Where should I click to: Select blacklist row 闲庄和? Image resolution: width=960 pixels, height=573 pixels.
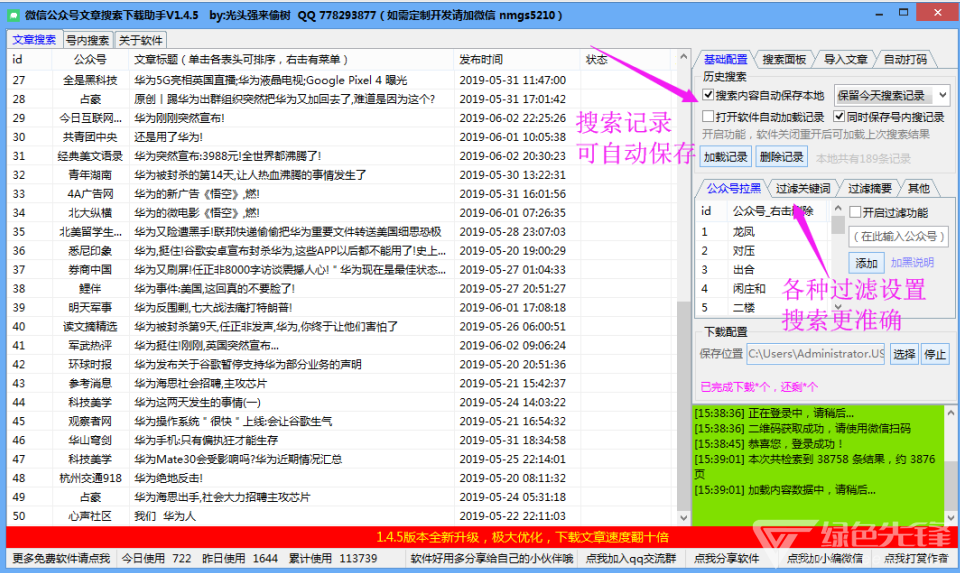pyautogui.click(x=763, y=289)
